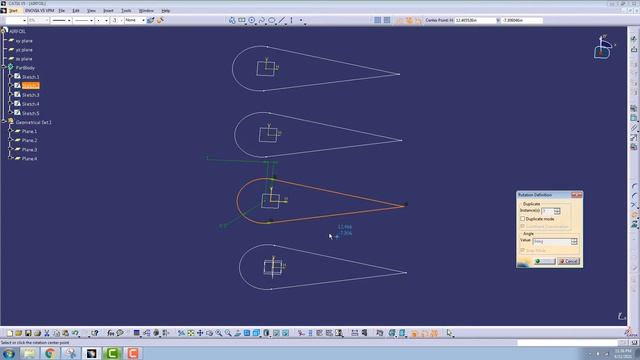Click Cancel in Rotation Definition dialog
The width and height of the screenshot is (640, 360).
point(569,261)
